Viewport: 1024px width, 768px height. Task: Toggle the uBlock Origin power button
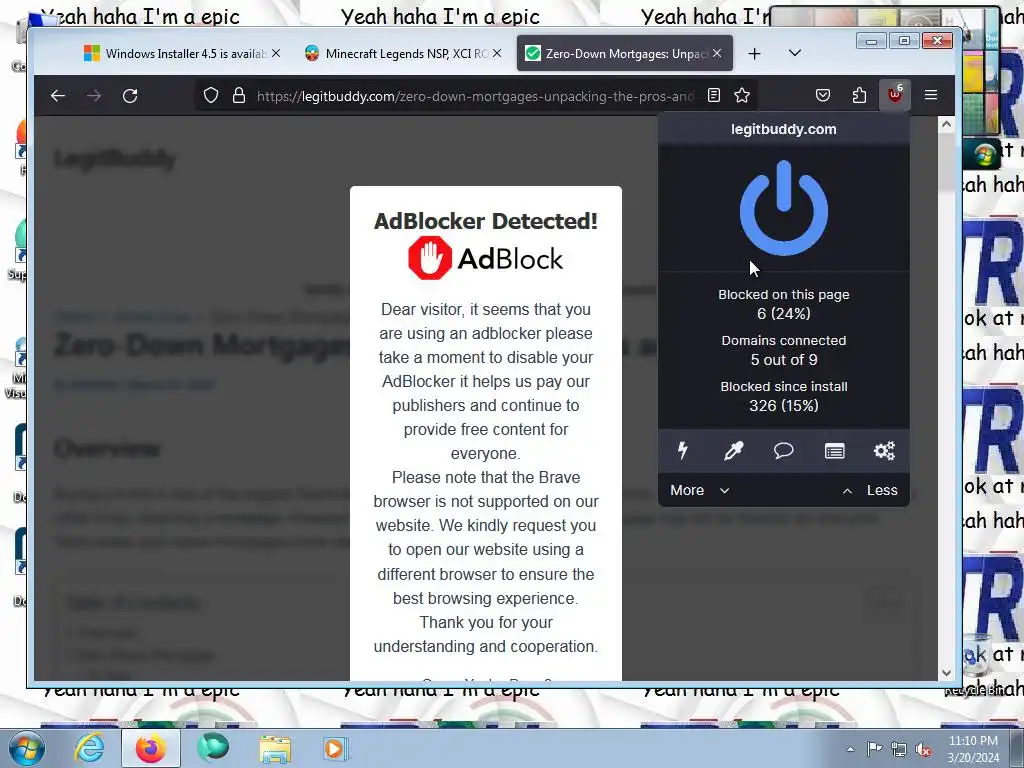coord(784,208)
